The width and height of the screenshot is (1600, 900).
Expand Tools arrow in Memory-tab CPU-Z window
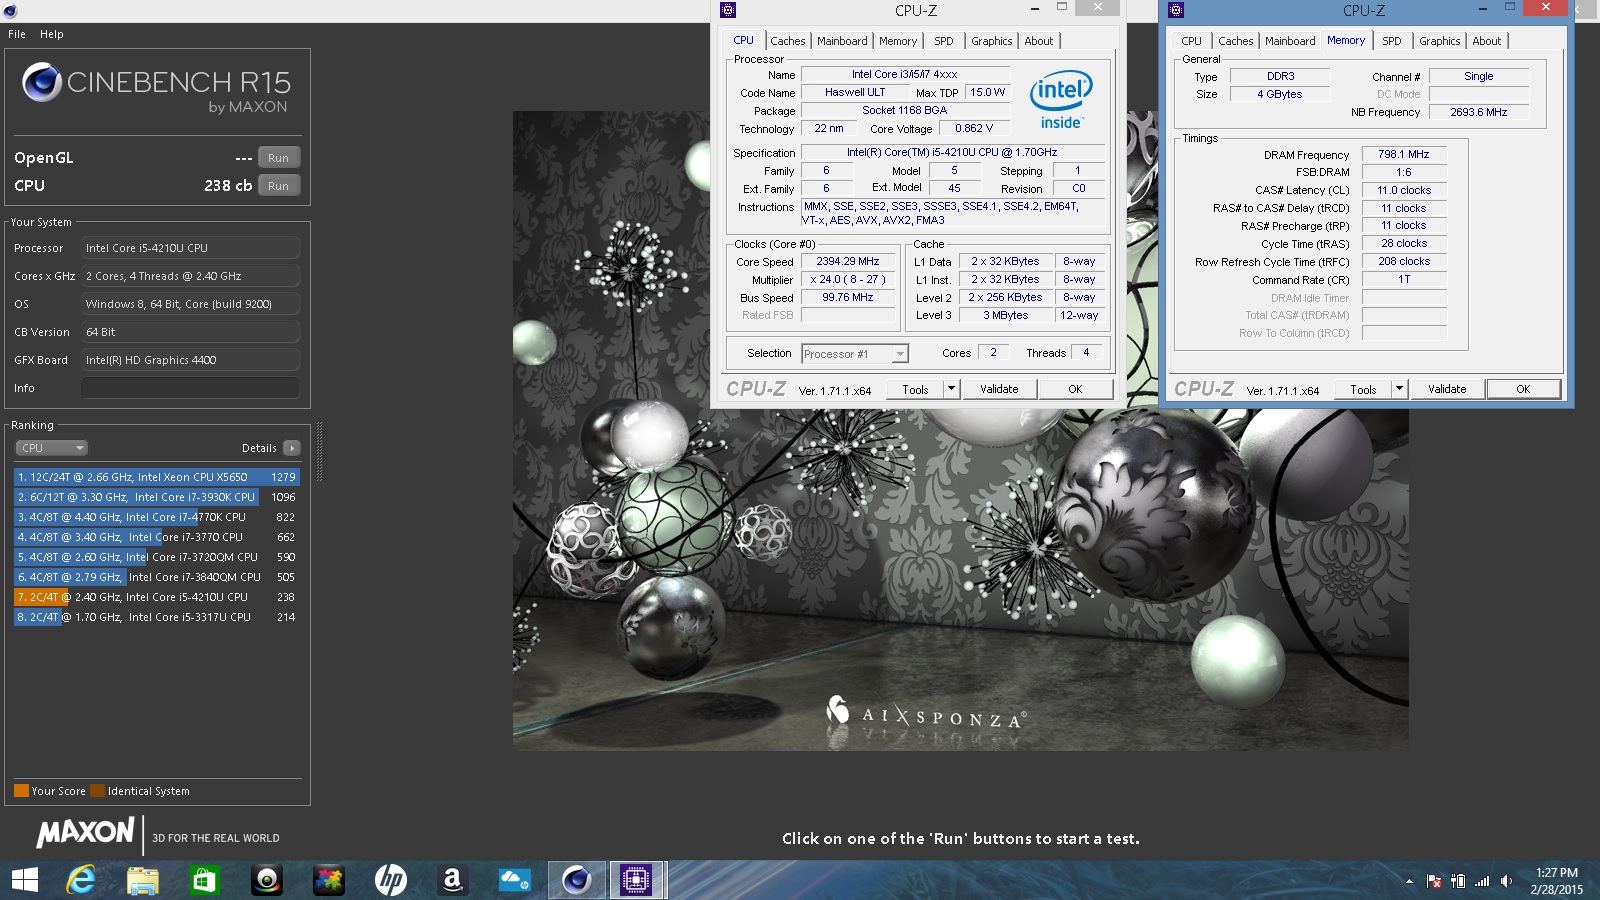tap(1399, 390)
